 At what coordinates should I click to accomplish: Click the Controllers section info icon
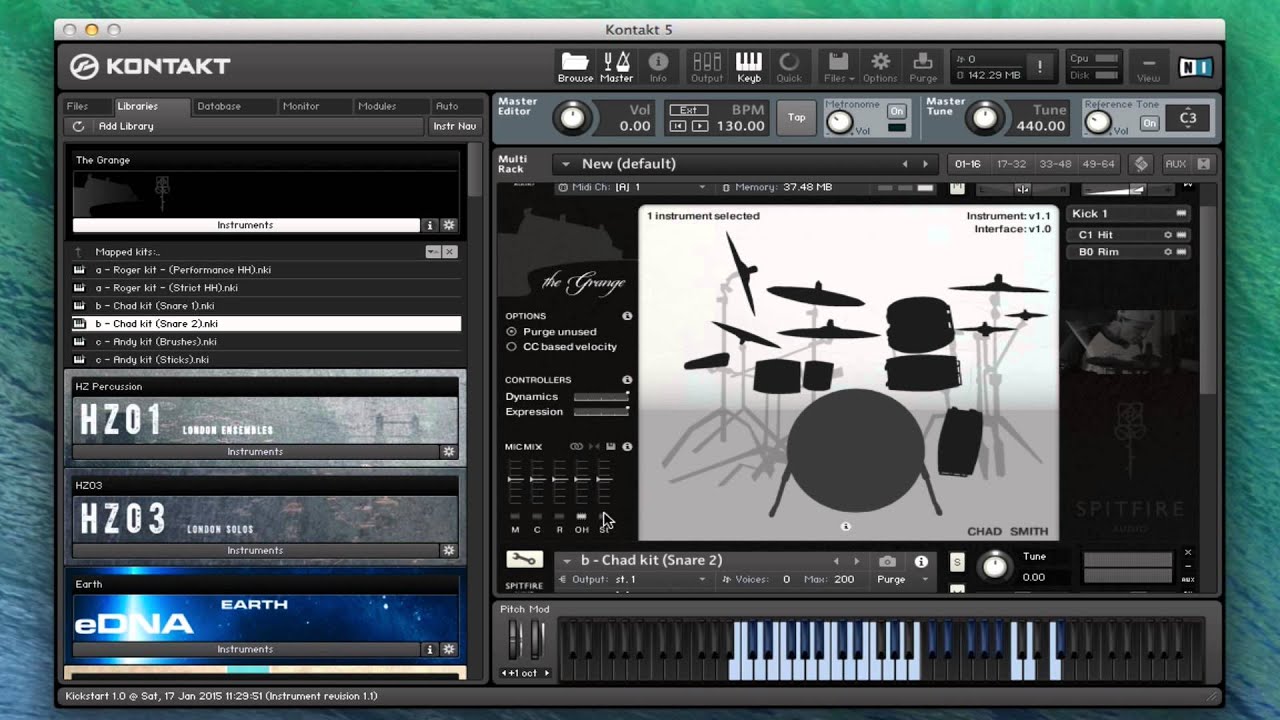pos(627,380)
